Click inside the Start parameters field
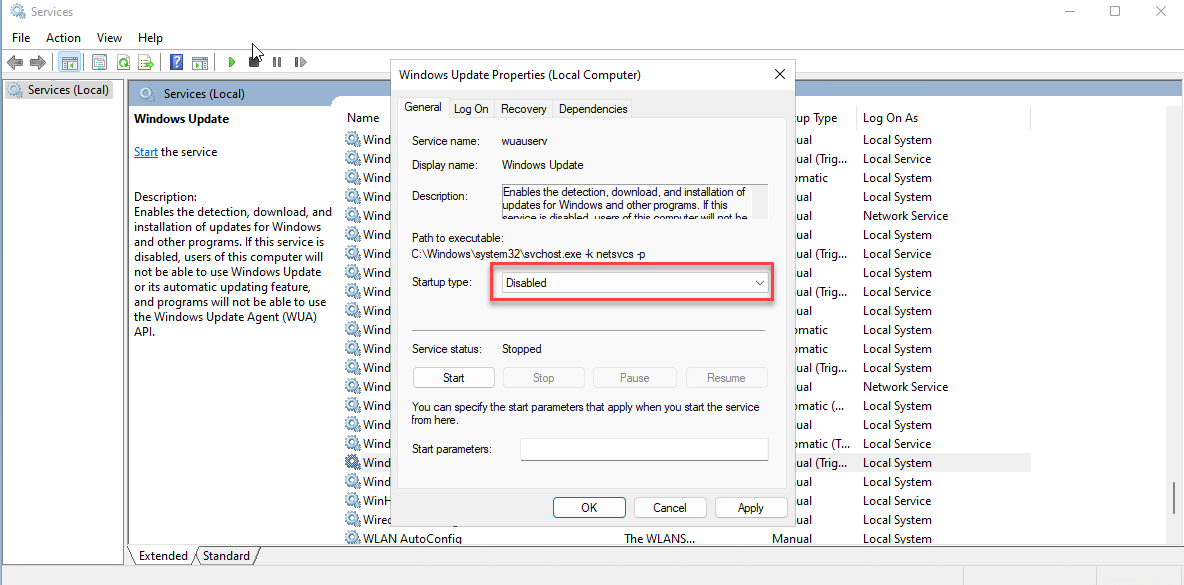The height and width of the screenshot is (585, 1184). pyautogui.click(x=644, y=449)
